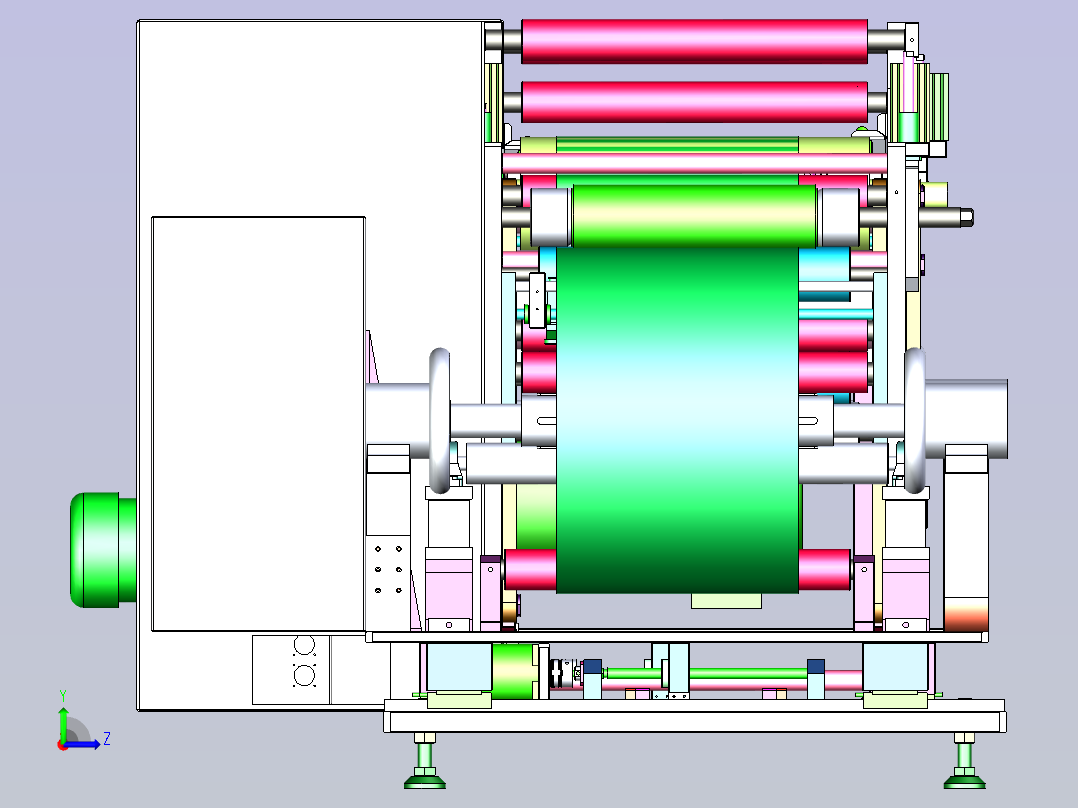Screen dimensions: 1078x808
Task: Select the green roller above the film web
Action: click(x=694, y=215)
